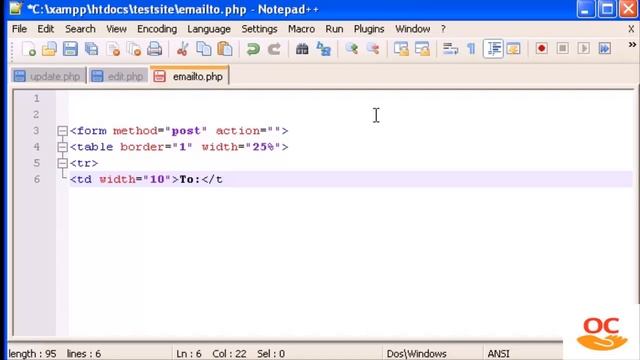Place cursor on td width line
Viewport: 640px width, 360px height.
(146, 179)
